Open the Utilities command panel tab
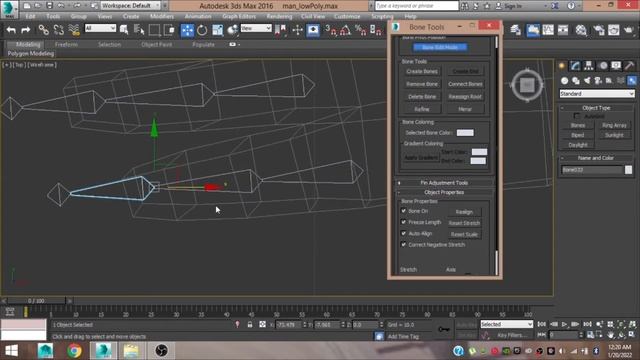640x360 pixels. pos(629,66)
